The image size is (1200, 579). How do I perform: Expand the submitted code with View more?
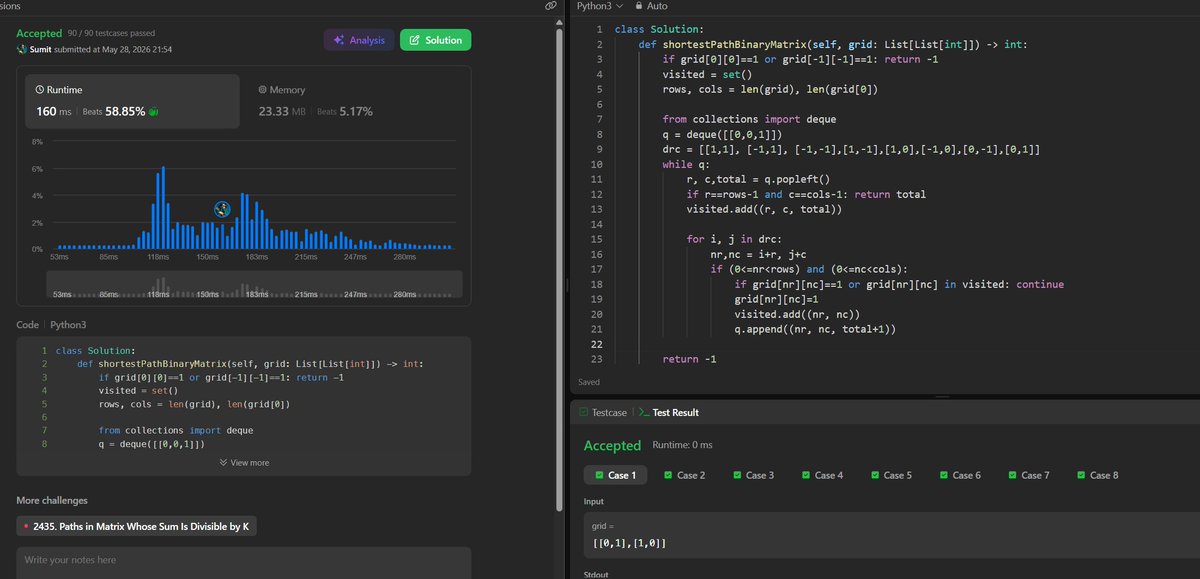click(x=244, y=463)
